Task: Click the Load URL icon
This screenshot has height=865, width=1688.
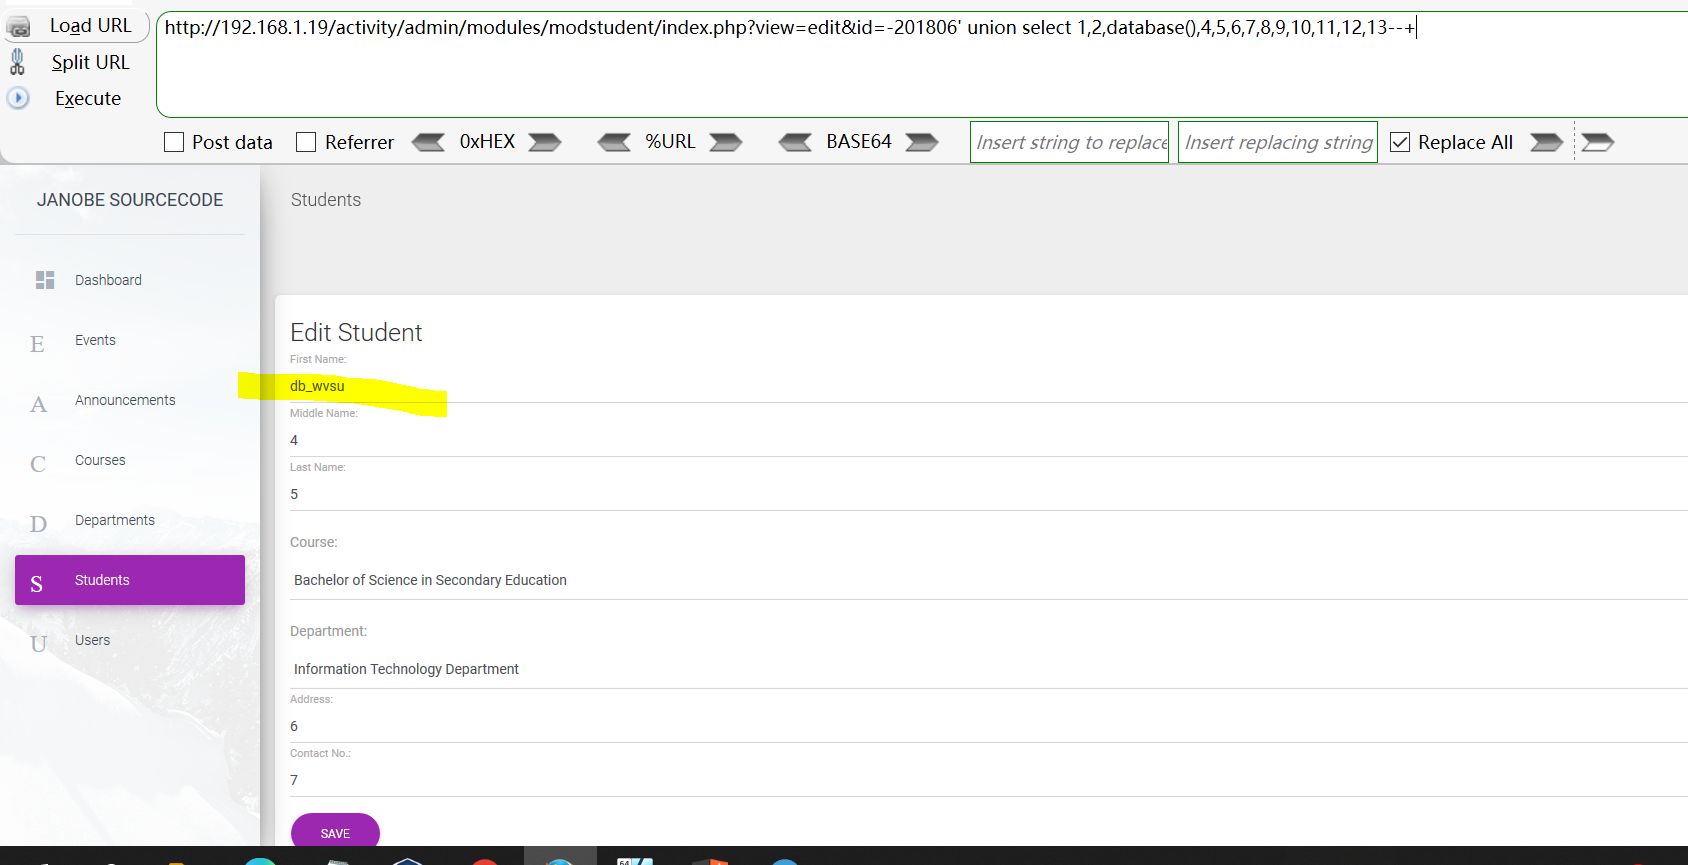Action: click(x=18, y=26)
